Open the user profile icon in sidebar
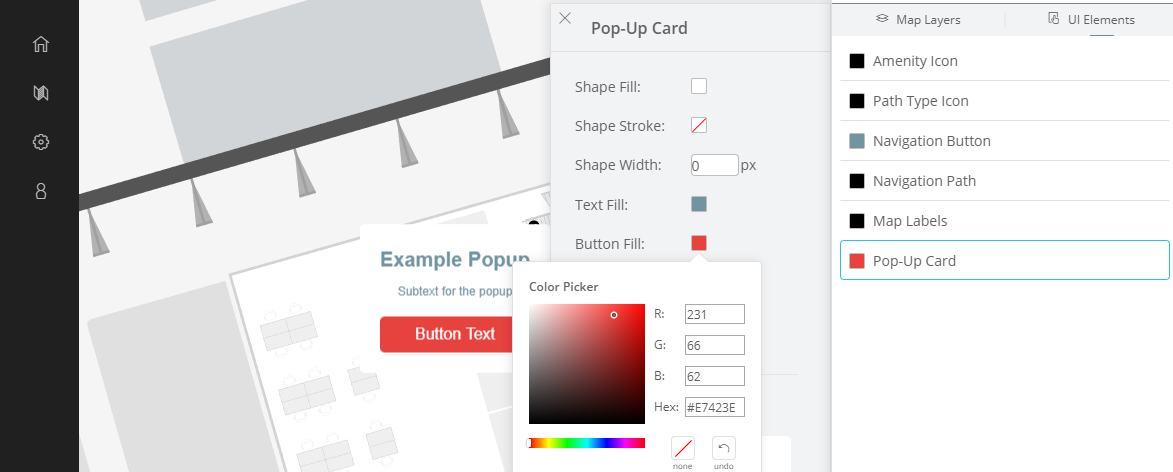Image resolution: width=1173 pixels, height=472 pixels. [41, 191]
